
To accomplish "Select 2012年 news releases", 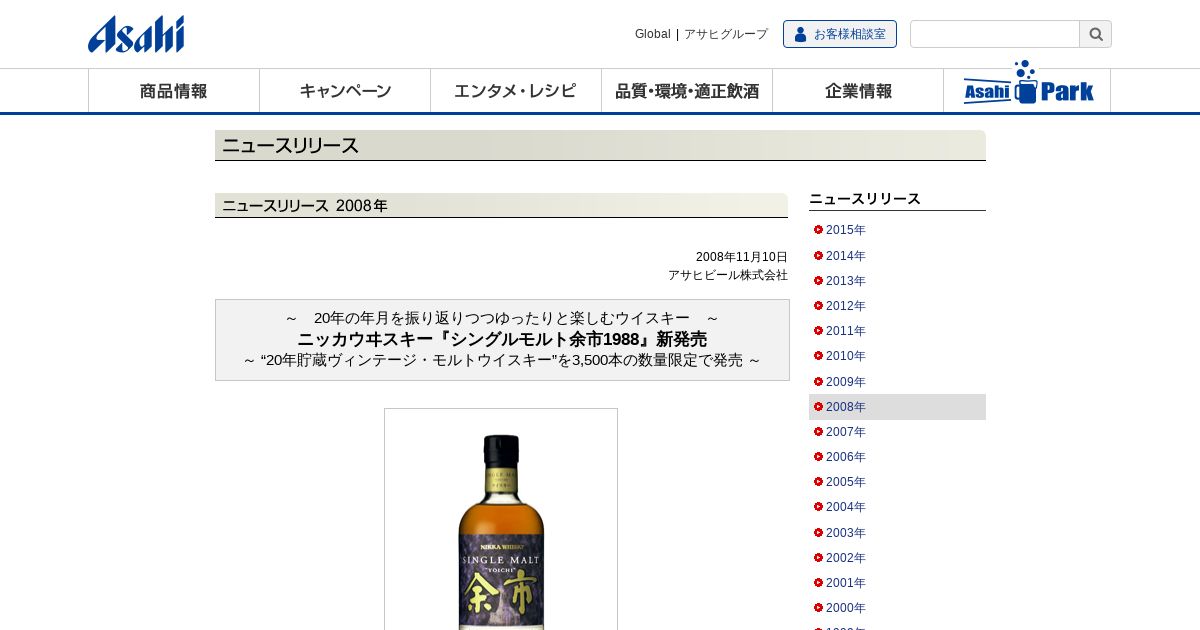I will coord(846,306).
